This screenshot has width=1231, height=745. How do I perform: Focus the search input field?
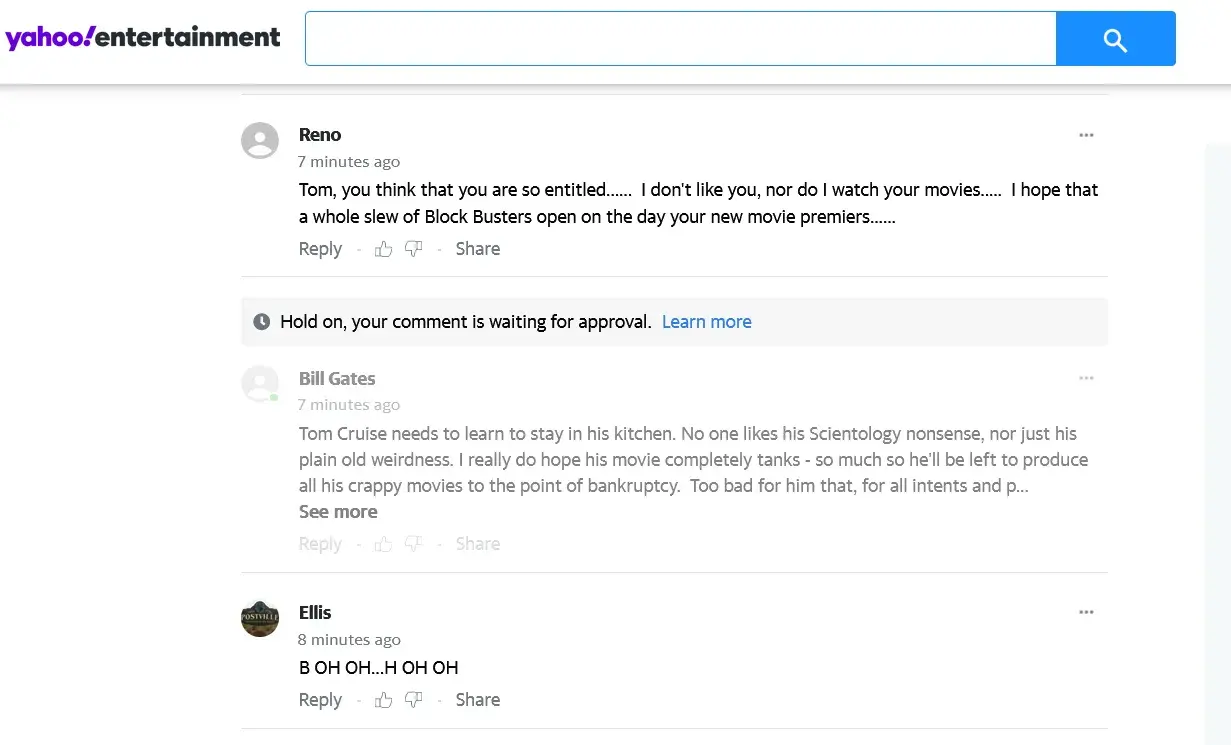point(680,39)
